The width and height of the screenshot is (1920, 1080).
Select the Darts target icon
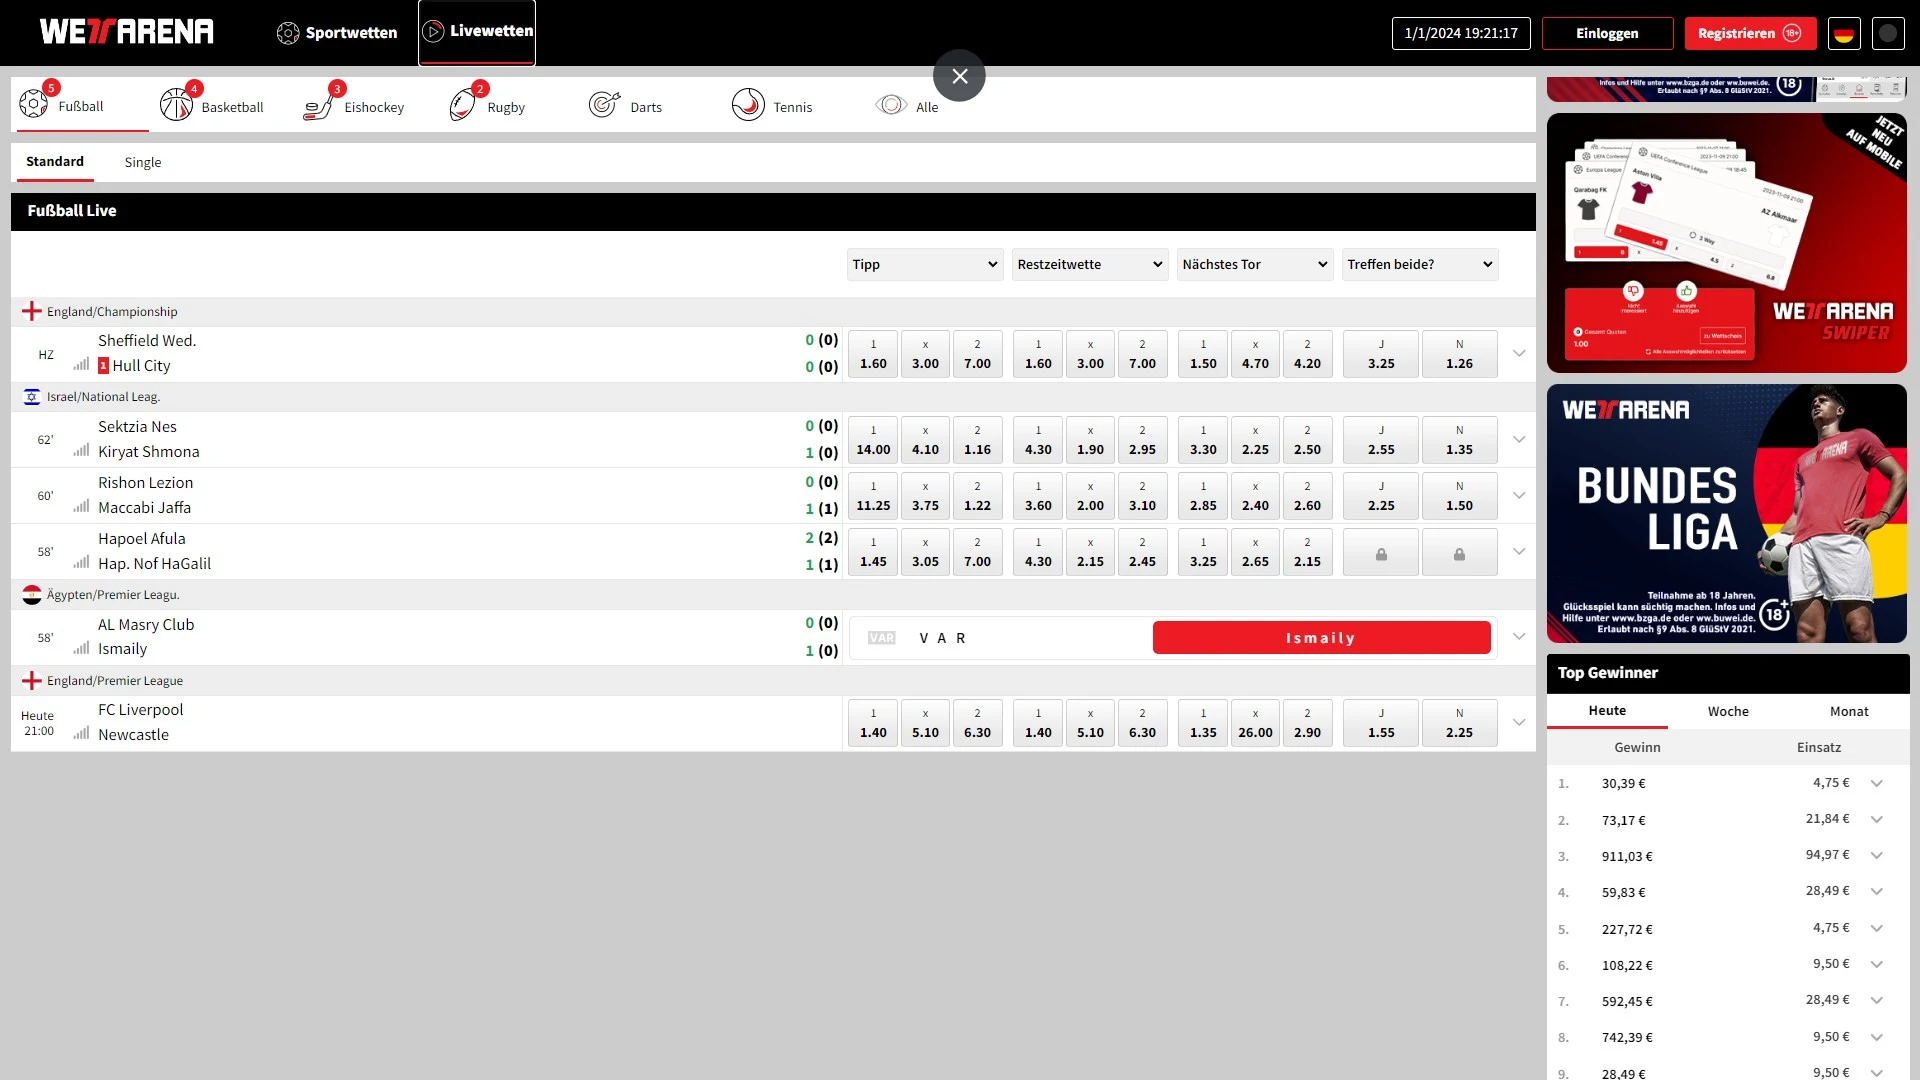pos(604,104)
